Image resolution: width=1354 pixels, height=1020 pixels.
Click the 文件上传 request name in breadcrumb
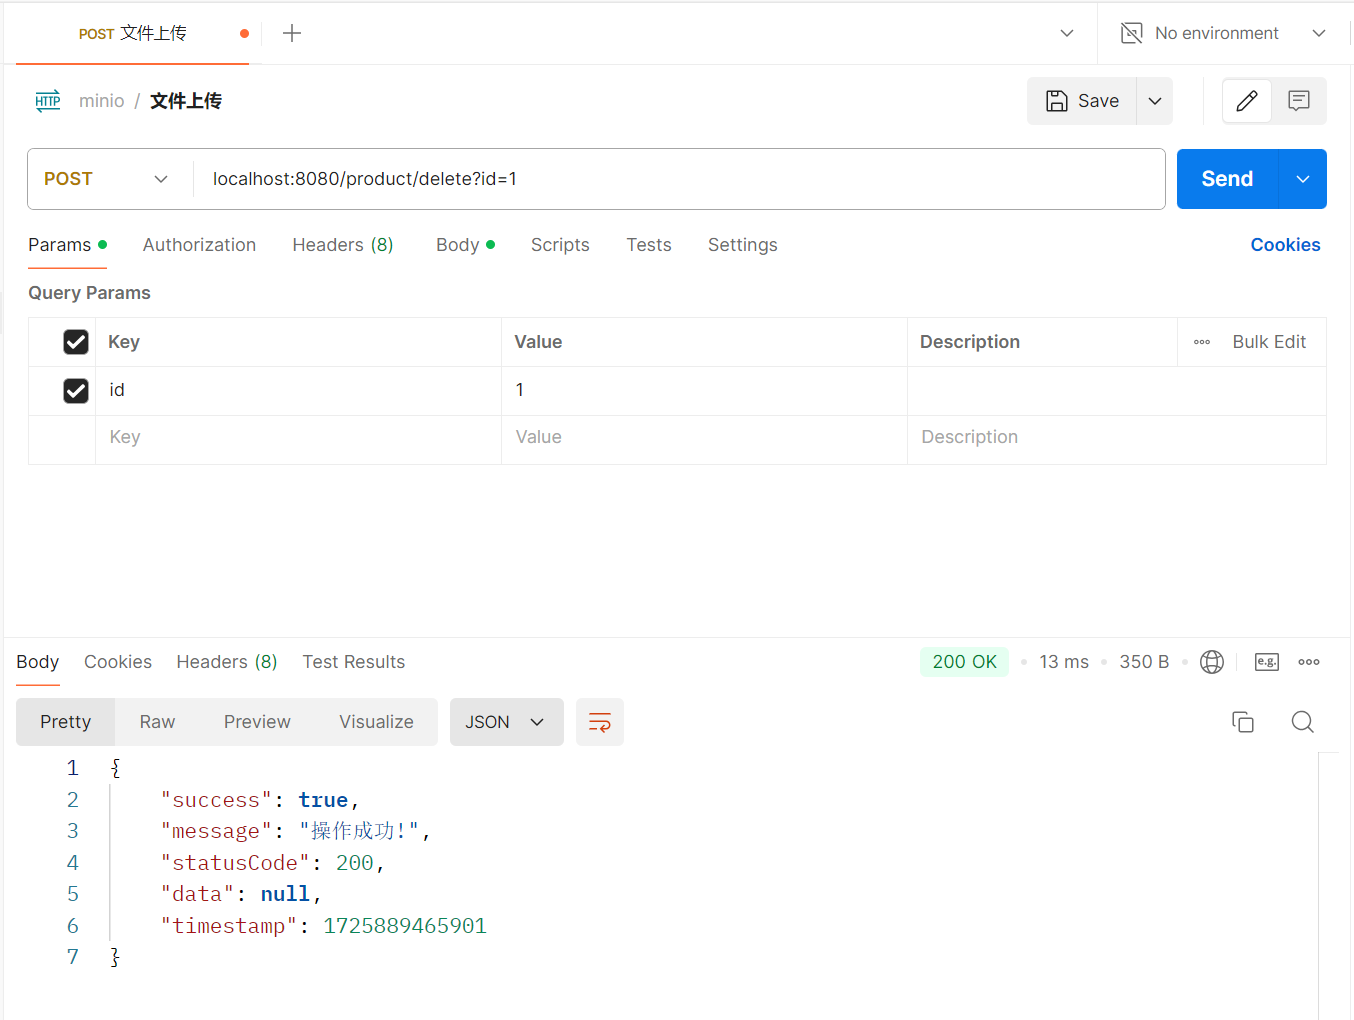click(186, 101)
